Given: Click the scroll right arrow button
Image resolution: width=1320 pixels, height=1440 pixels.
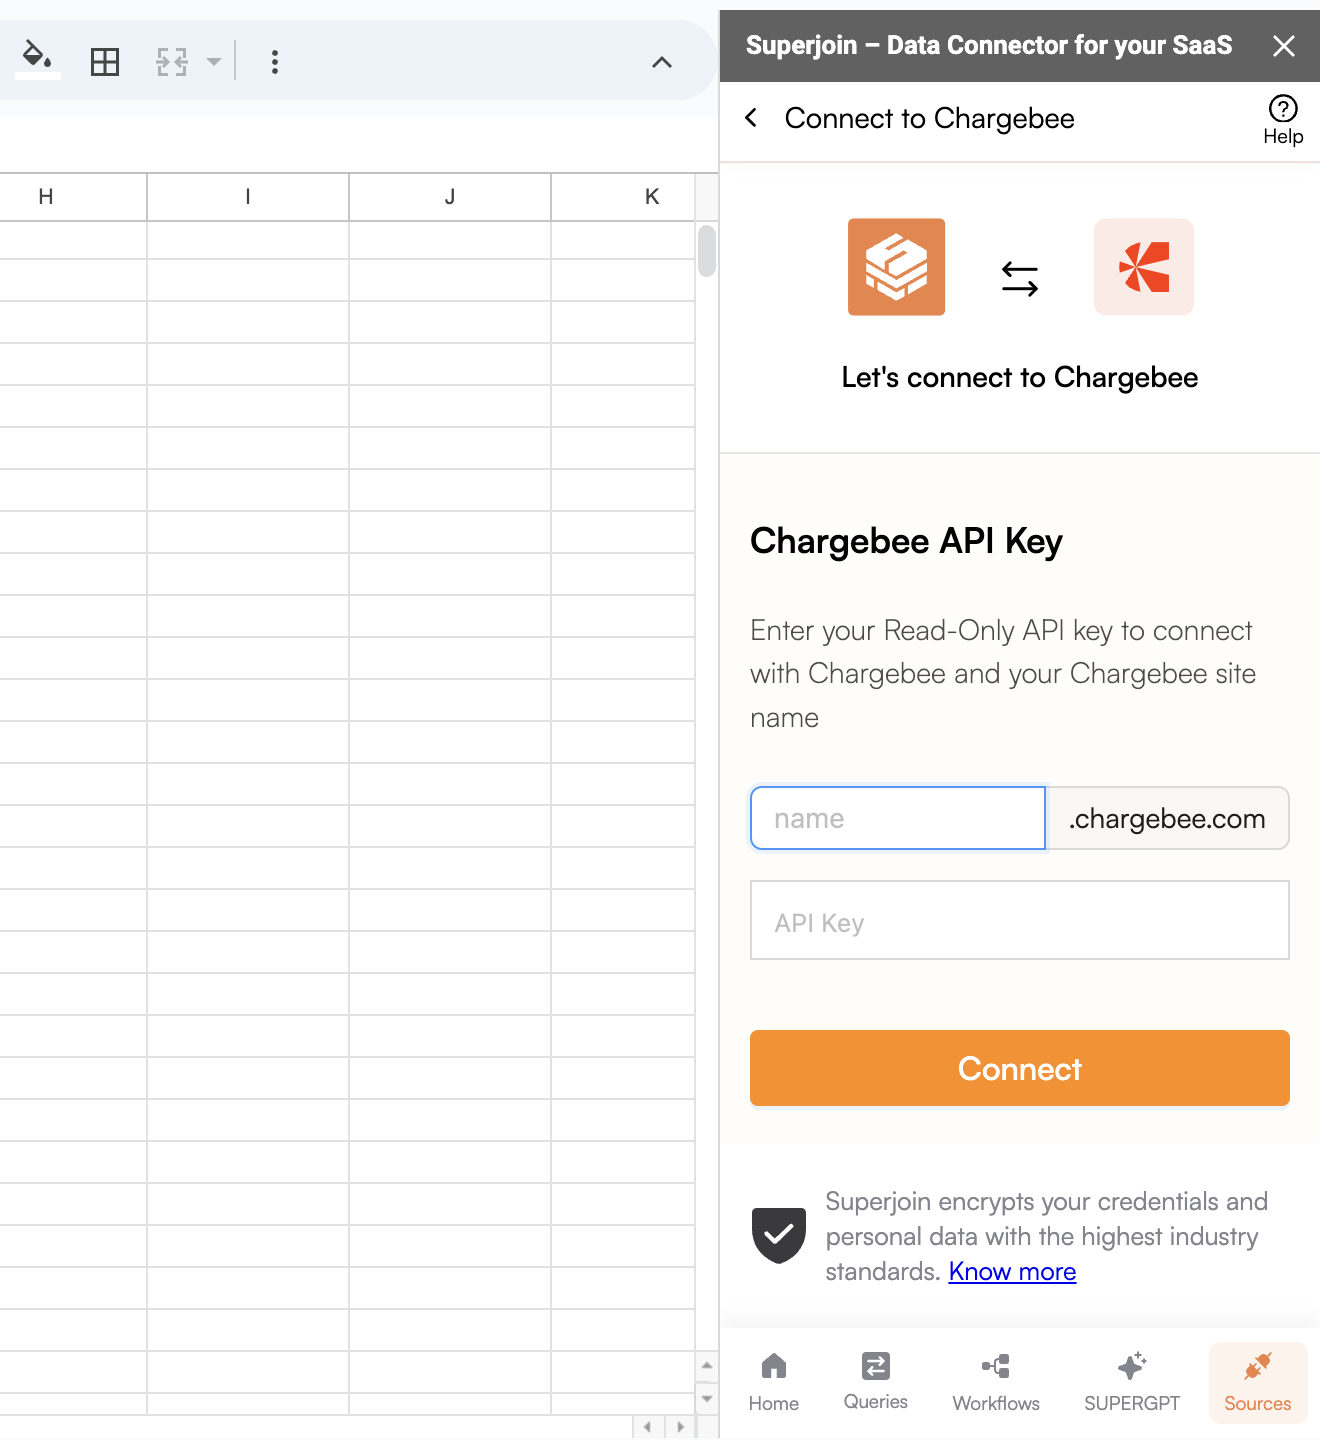Looking at the screenshot, I should (x=681, y=1427).
